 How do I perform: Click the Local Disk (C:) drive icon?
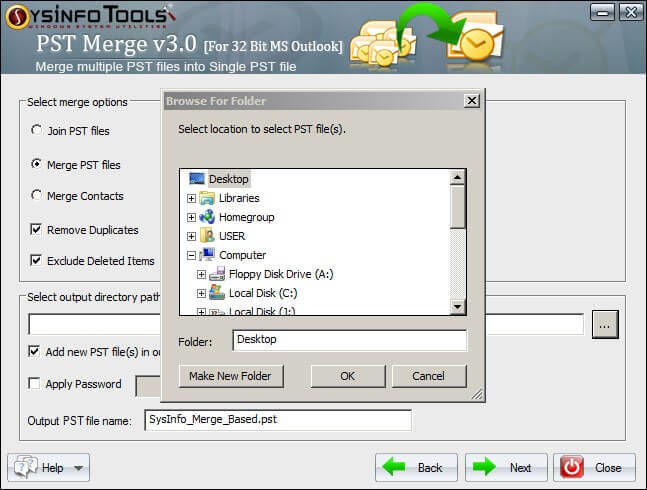(217, 292)
